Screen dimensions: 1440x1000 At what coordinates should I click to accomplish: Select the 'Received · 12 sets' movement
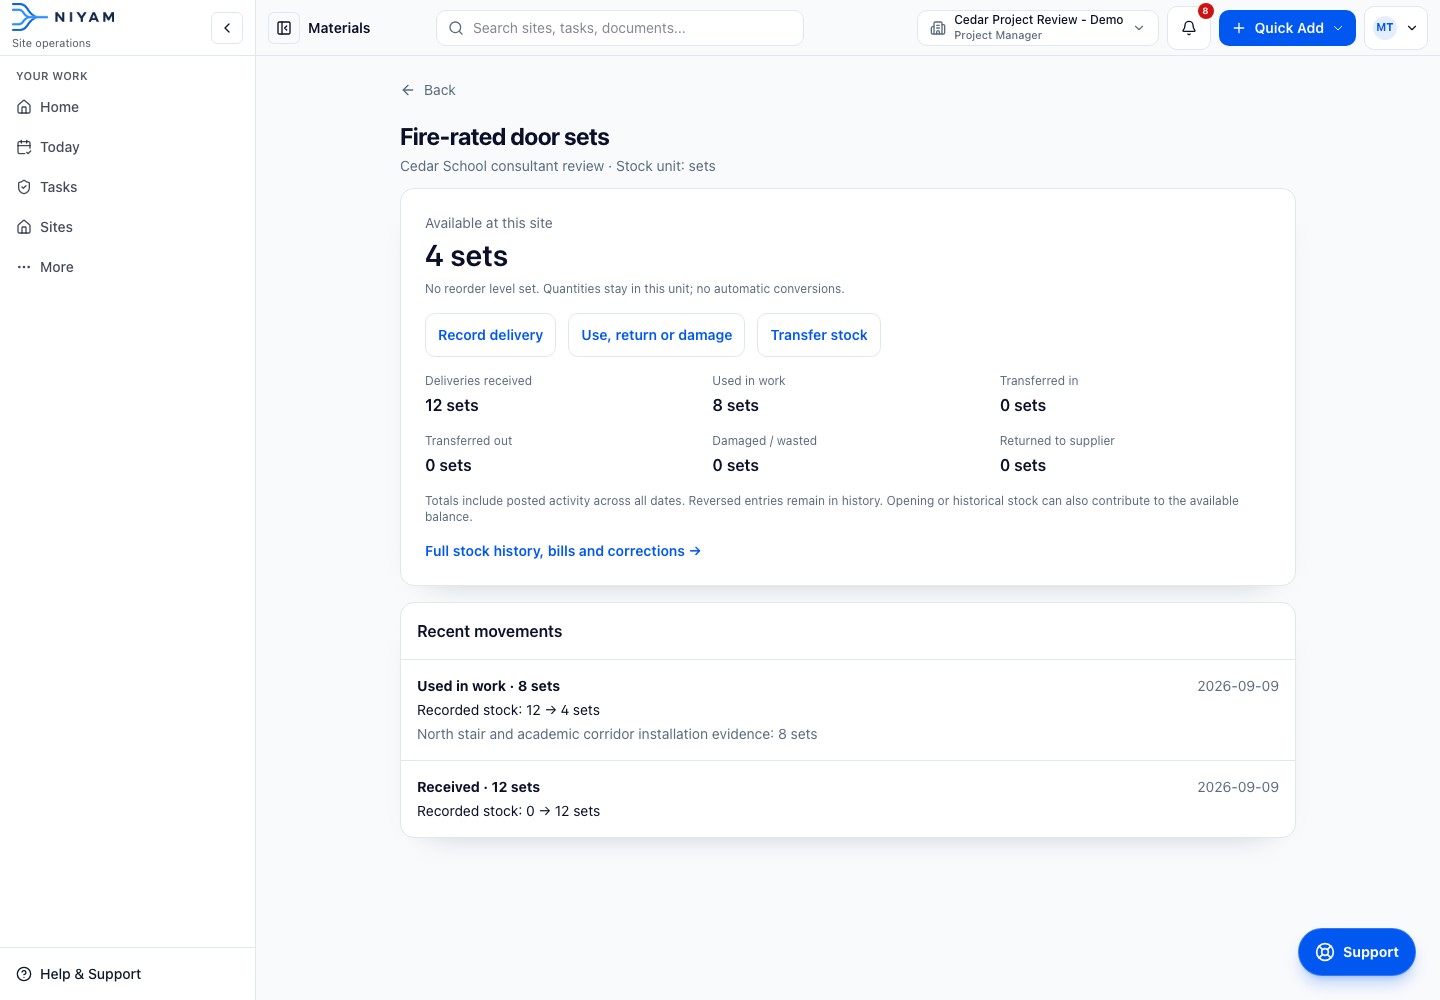848,799
